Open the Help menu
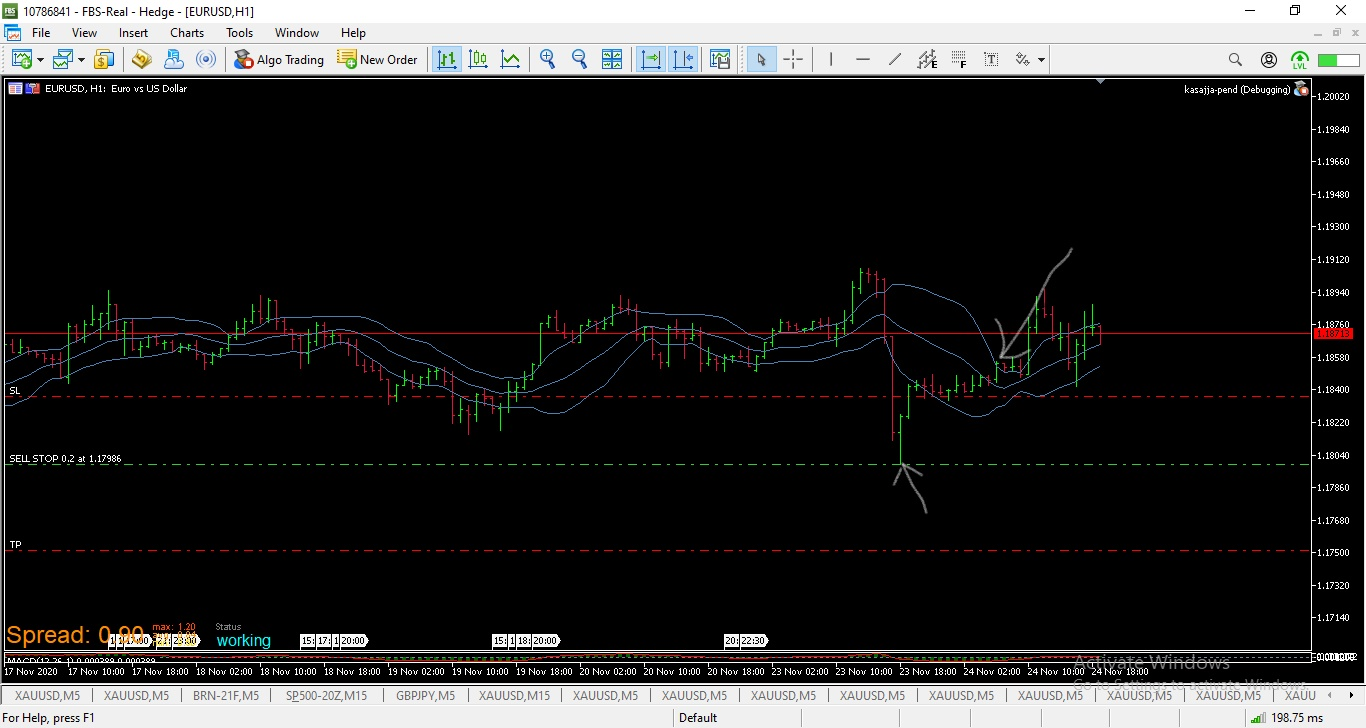 coord(353,33)
